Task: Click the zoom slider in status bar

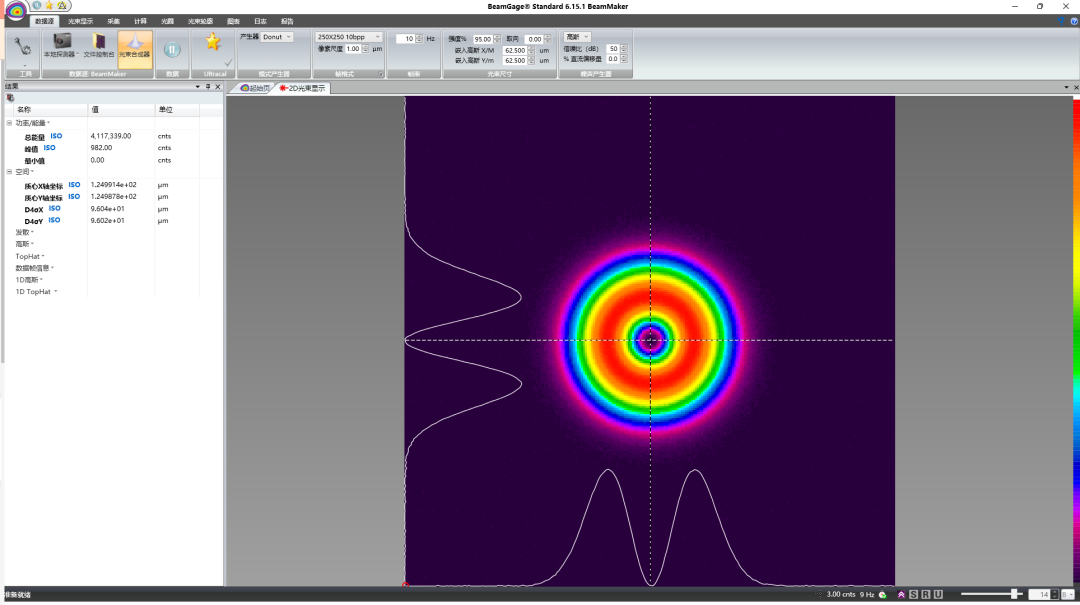Action: (1014, 594)
